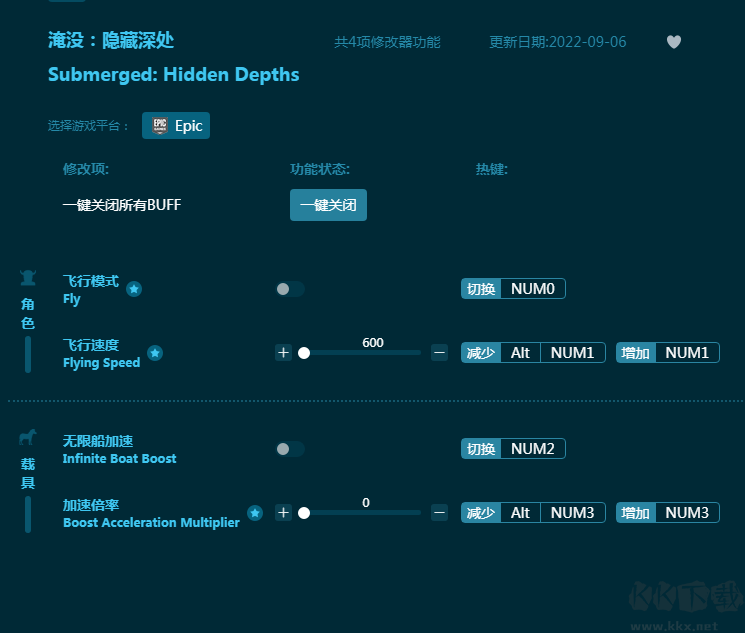Viewport: 745px width, 633px height.
Task: Click the heart favorite icon
Action: pos(673,42)
